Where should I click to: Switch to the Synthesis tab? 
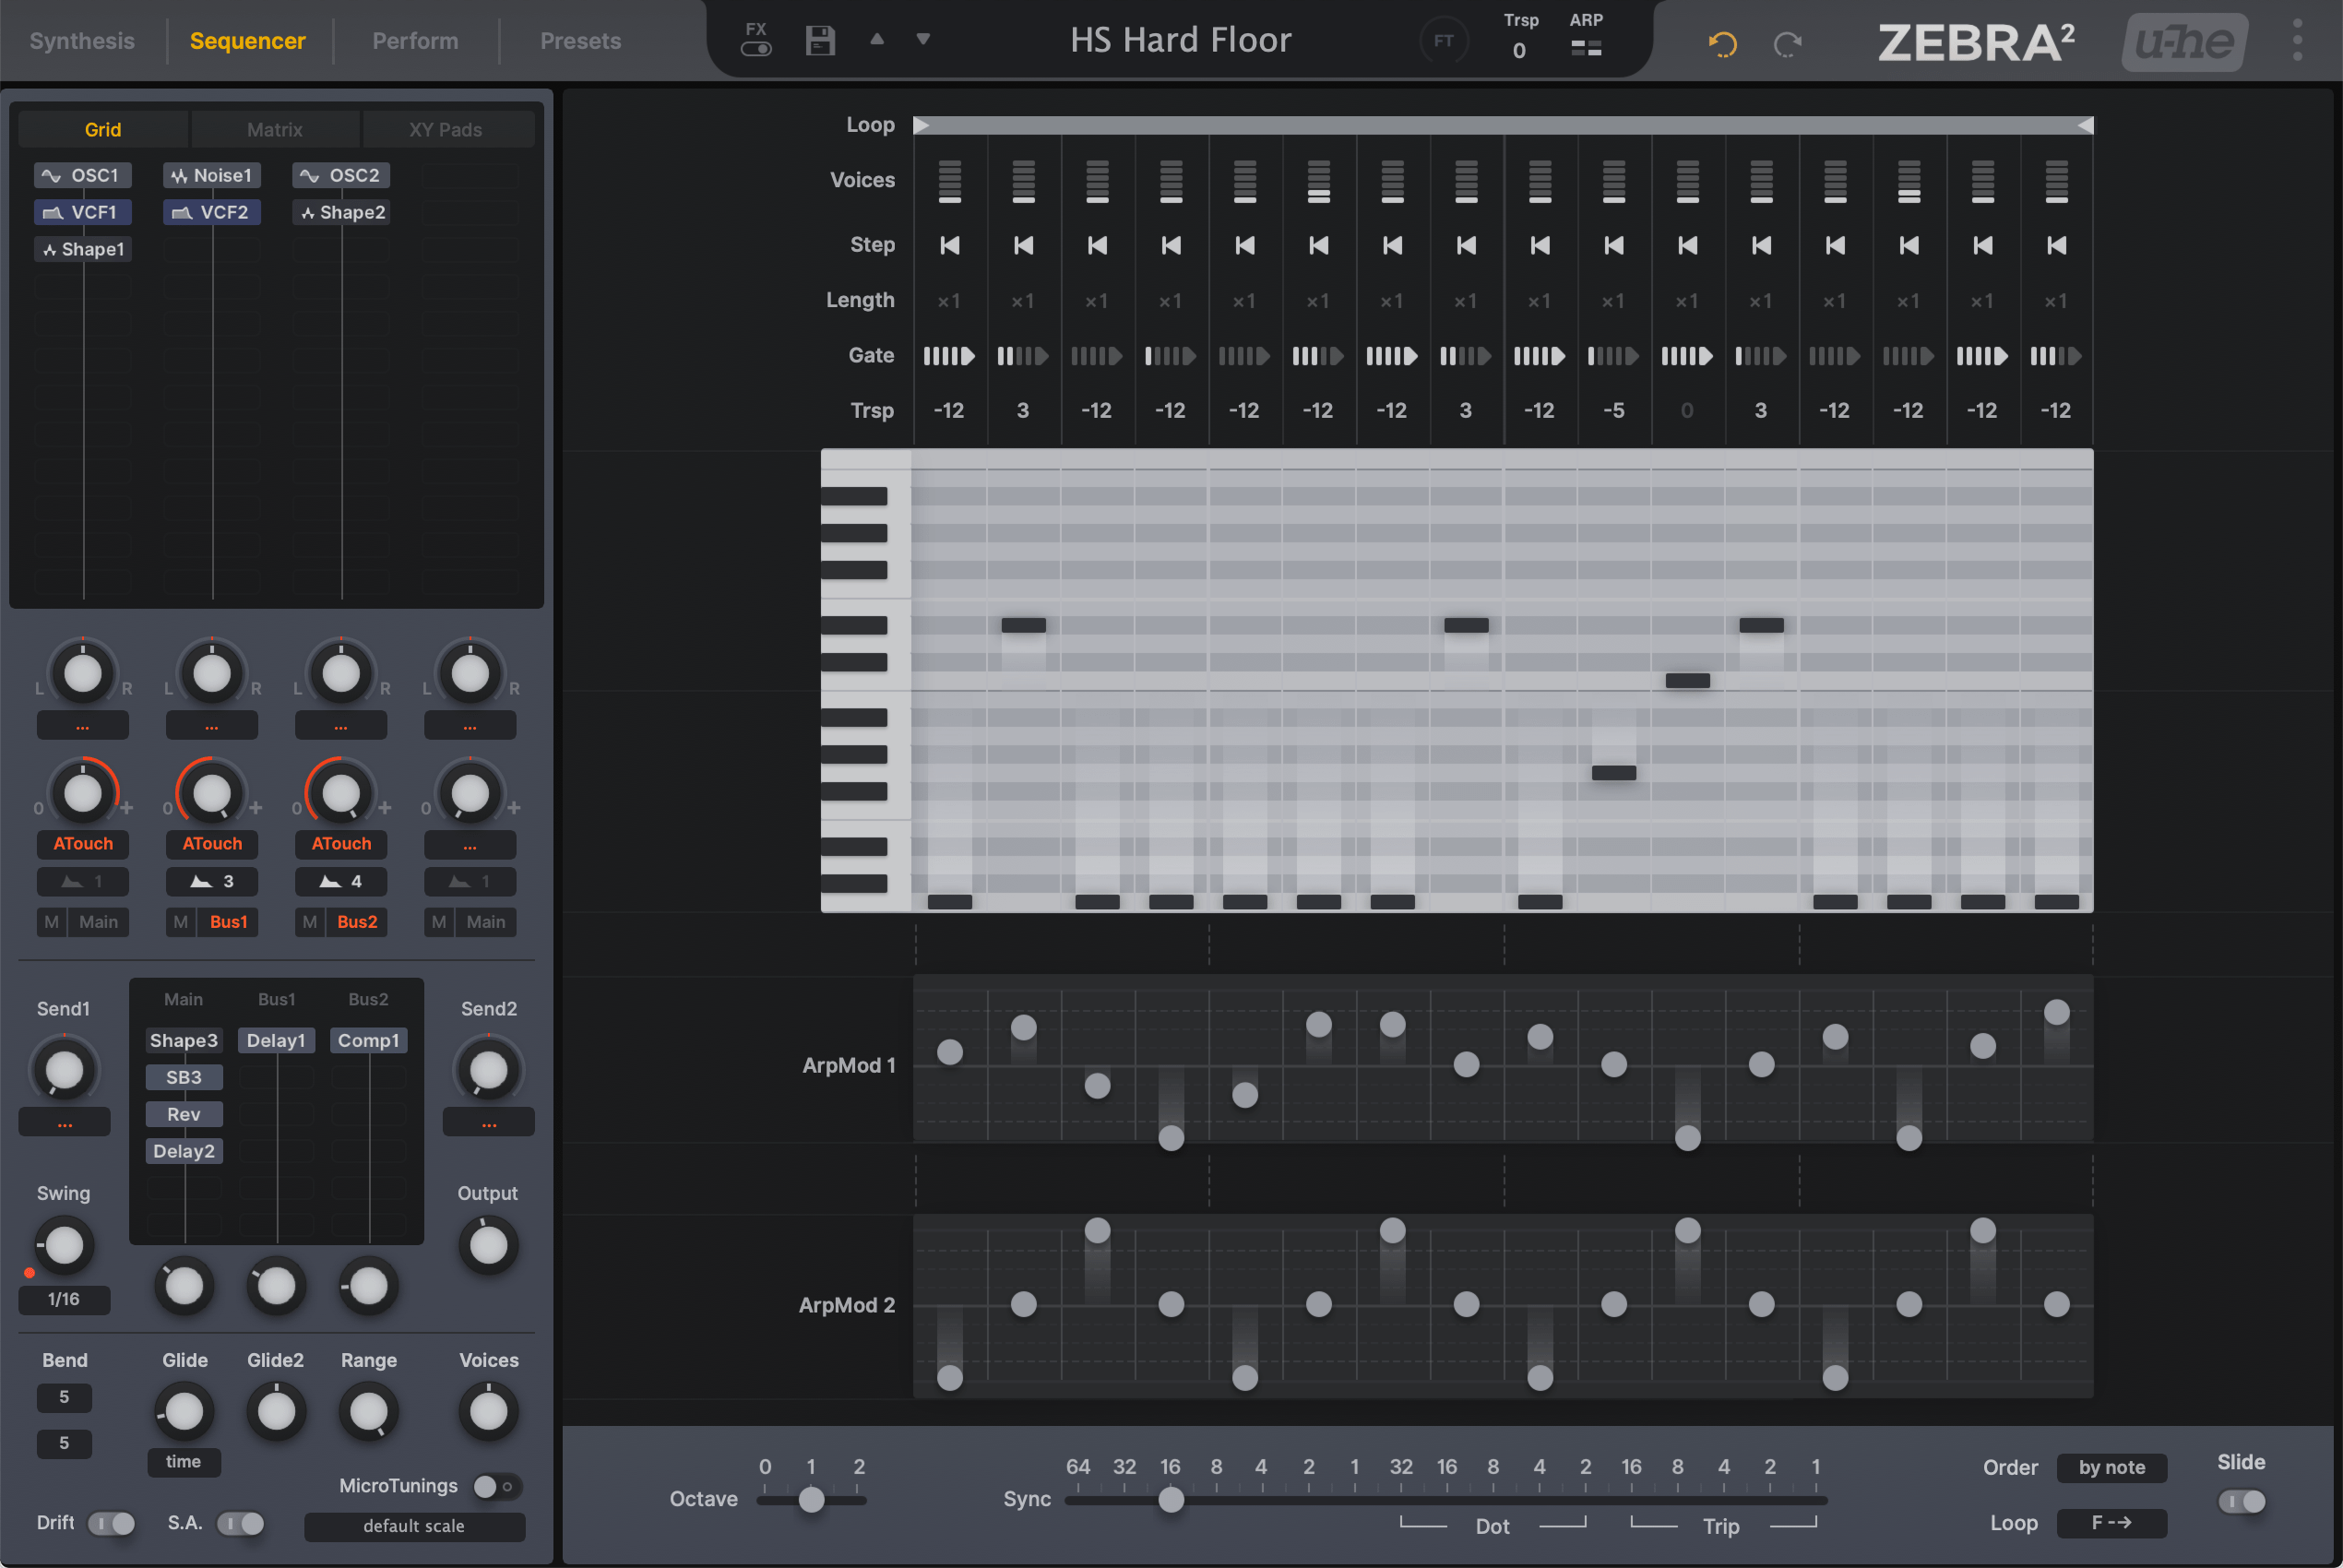click(82, 41)
